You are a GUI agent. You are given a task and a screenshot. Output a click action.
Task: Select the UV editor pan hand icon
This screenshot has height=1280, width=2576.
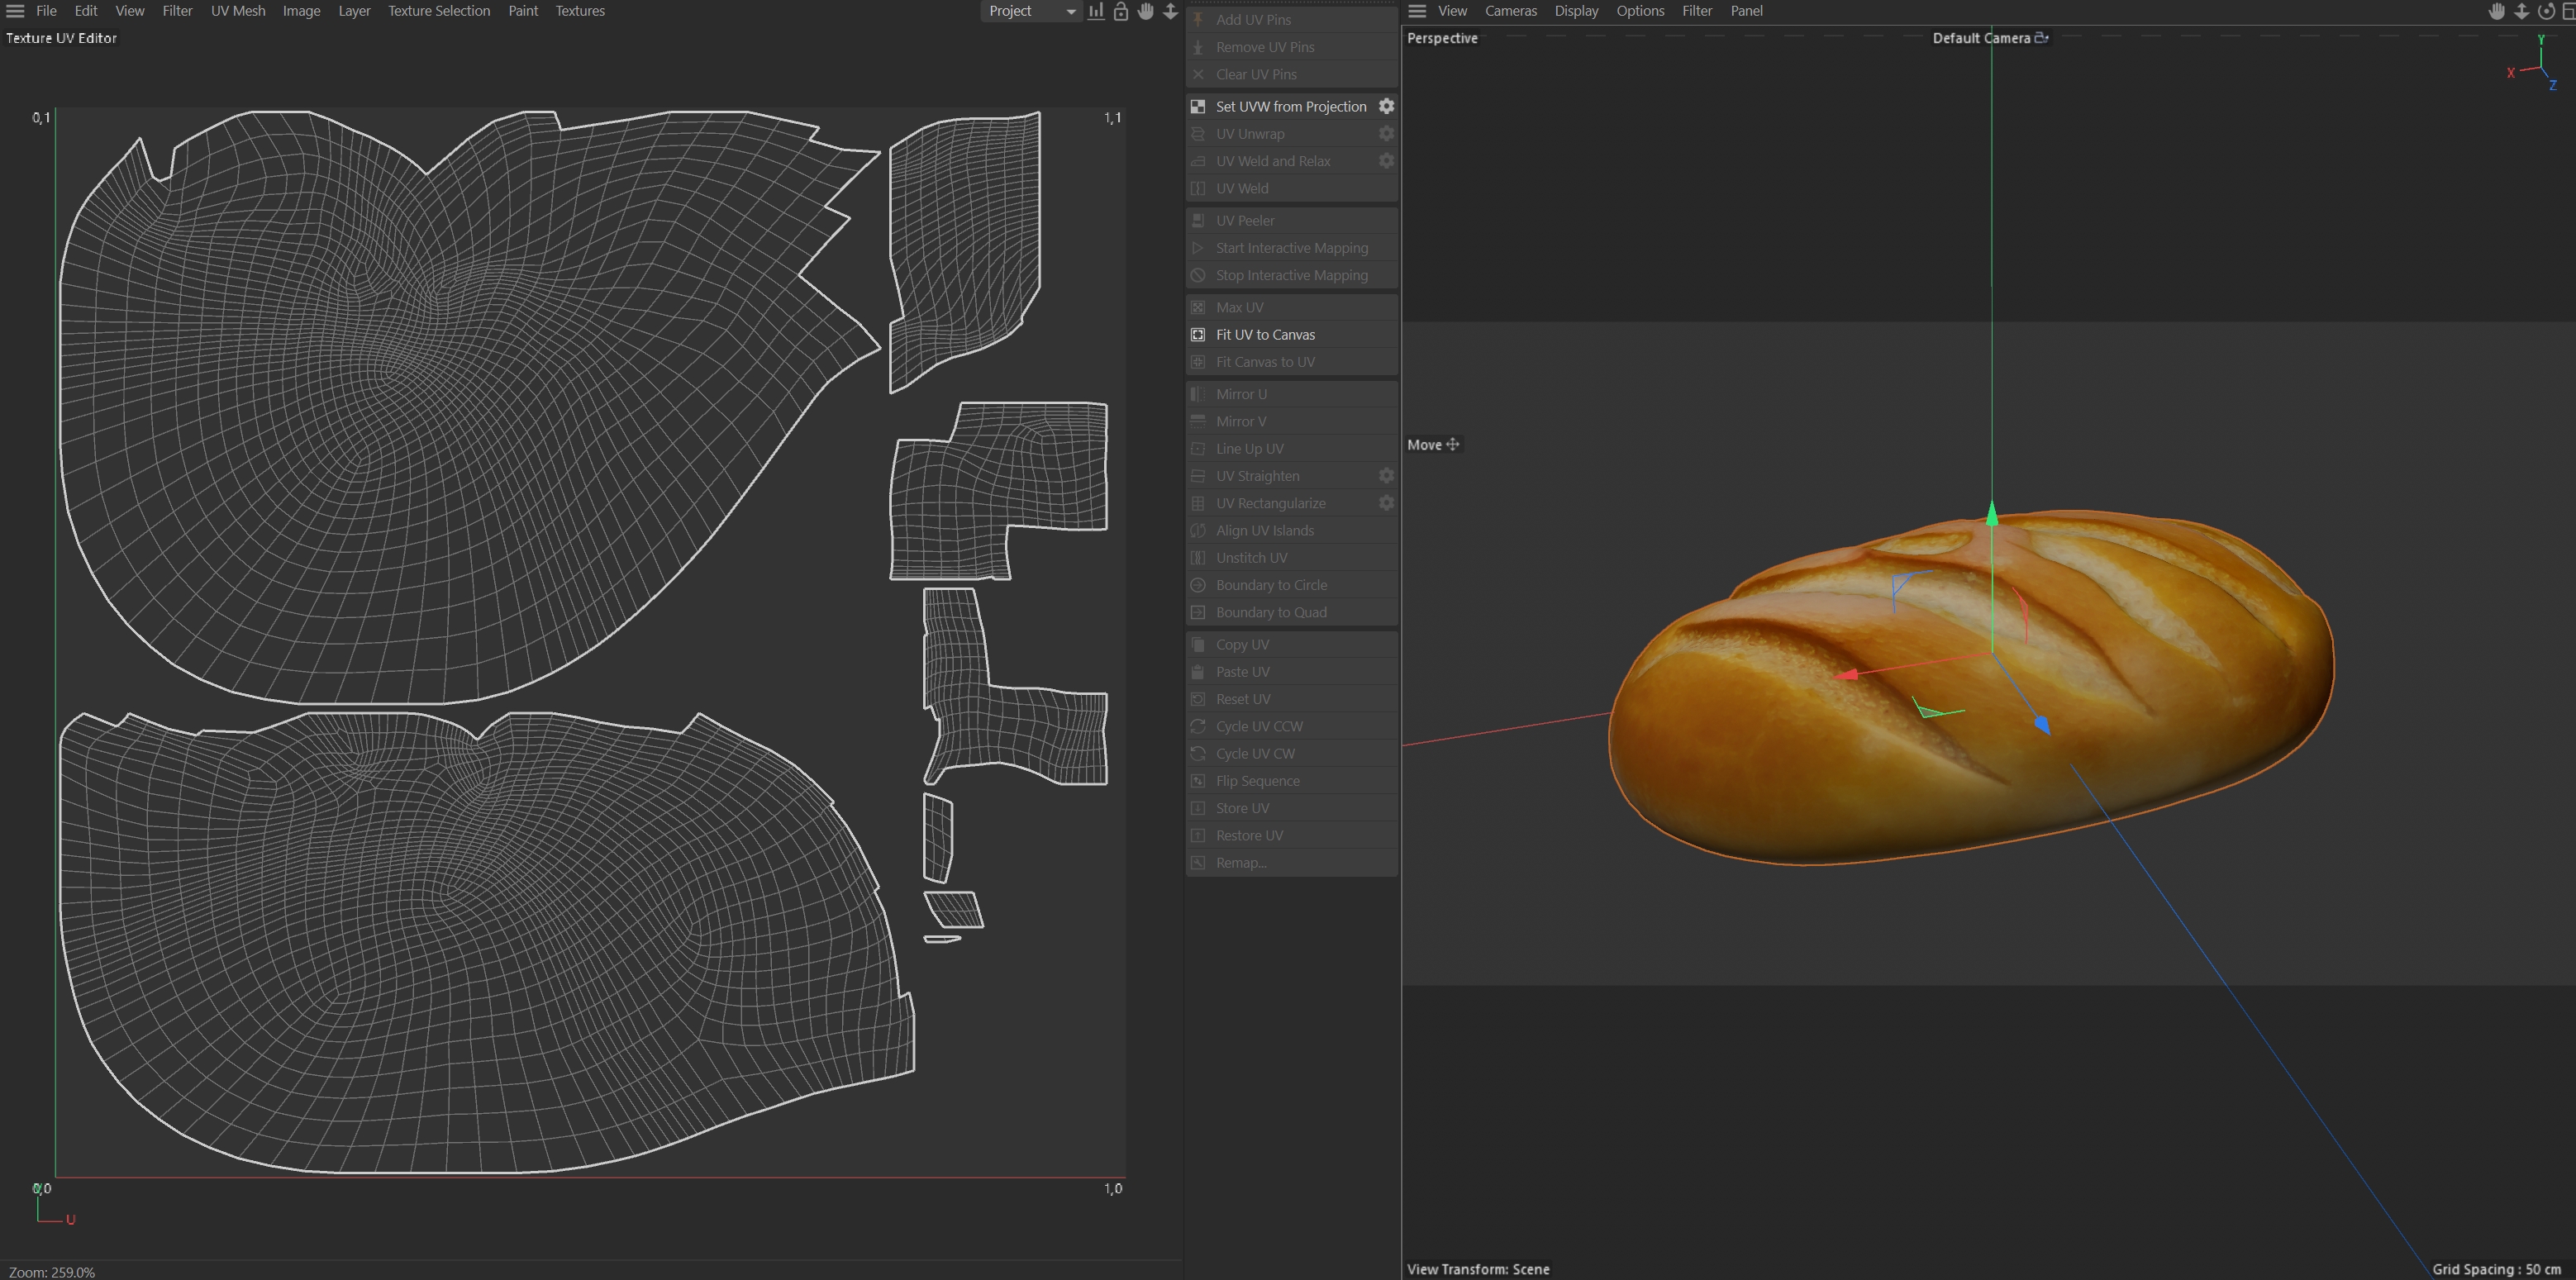point(1146,11)
